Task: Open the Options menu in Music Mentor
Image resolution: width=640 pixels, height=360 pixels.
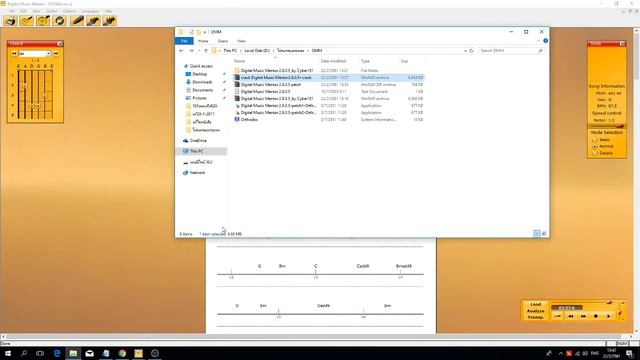Action: (x=69, y=11)
